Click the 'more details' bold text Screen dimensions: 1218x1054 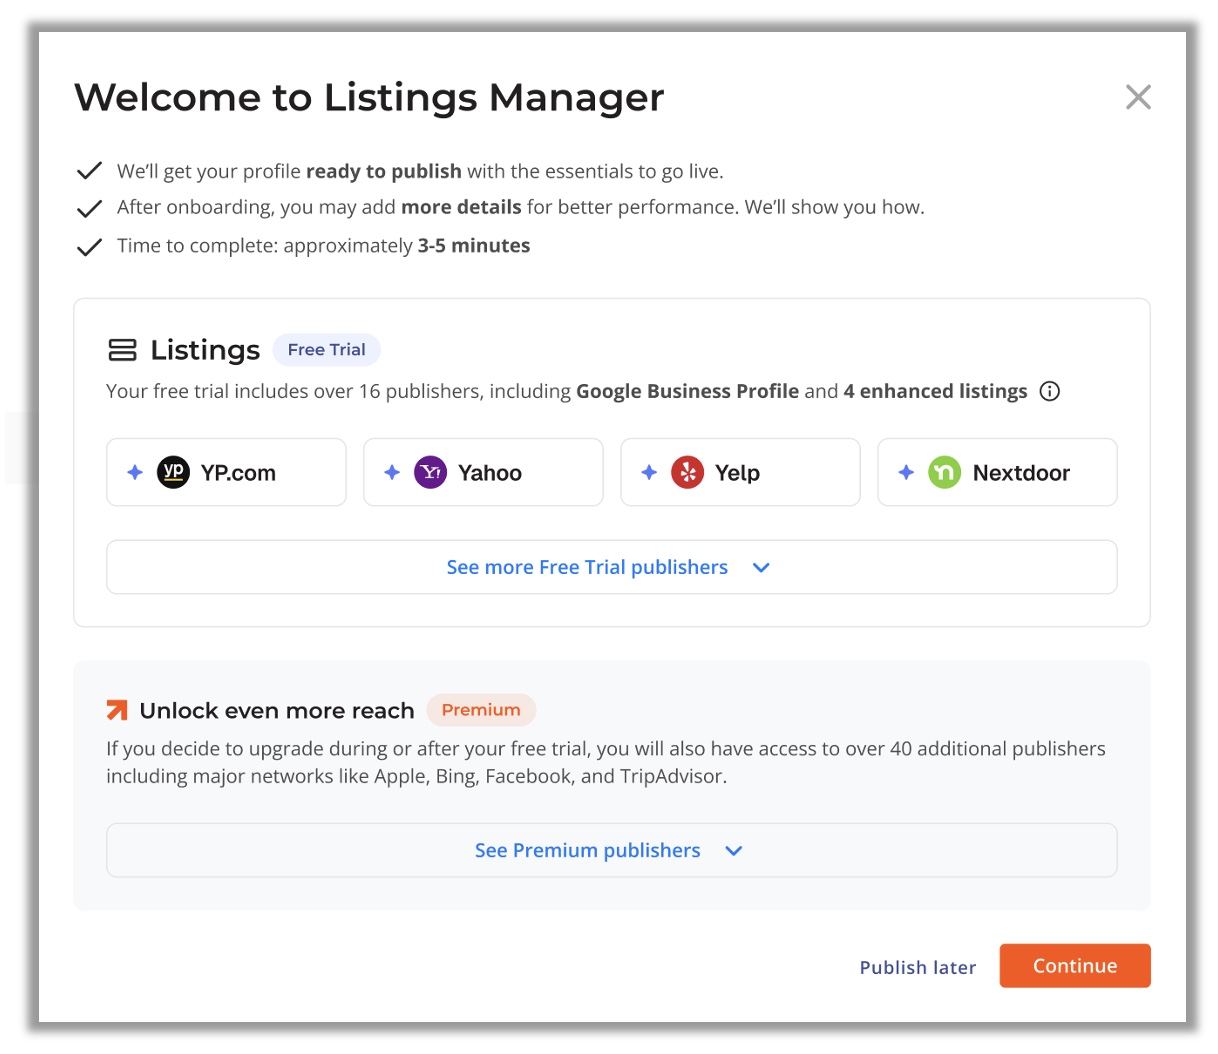tap(461, 207)
